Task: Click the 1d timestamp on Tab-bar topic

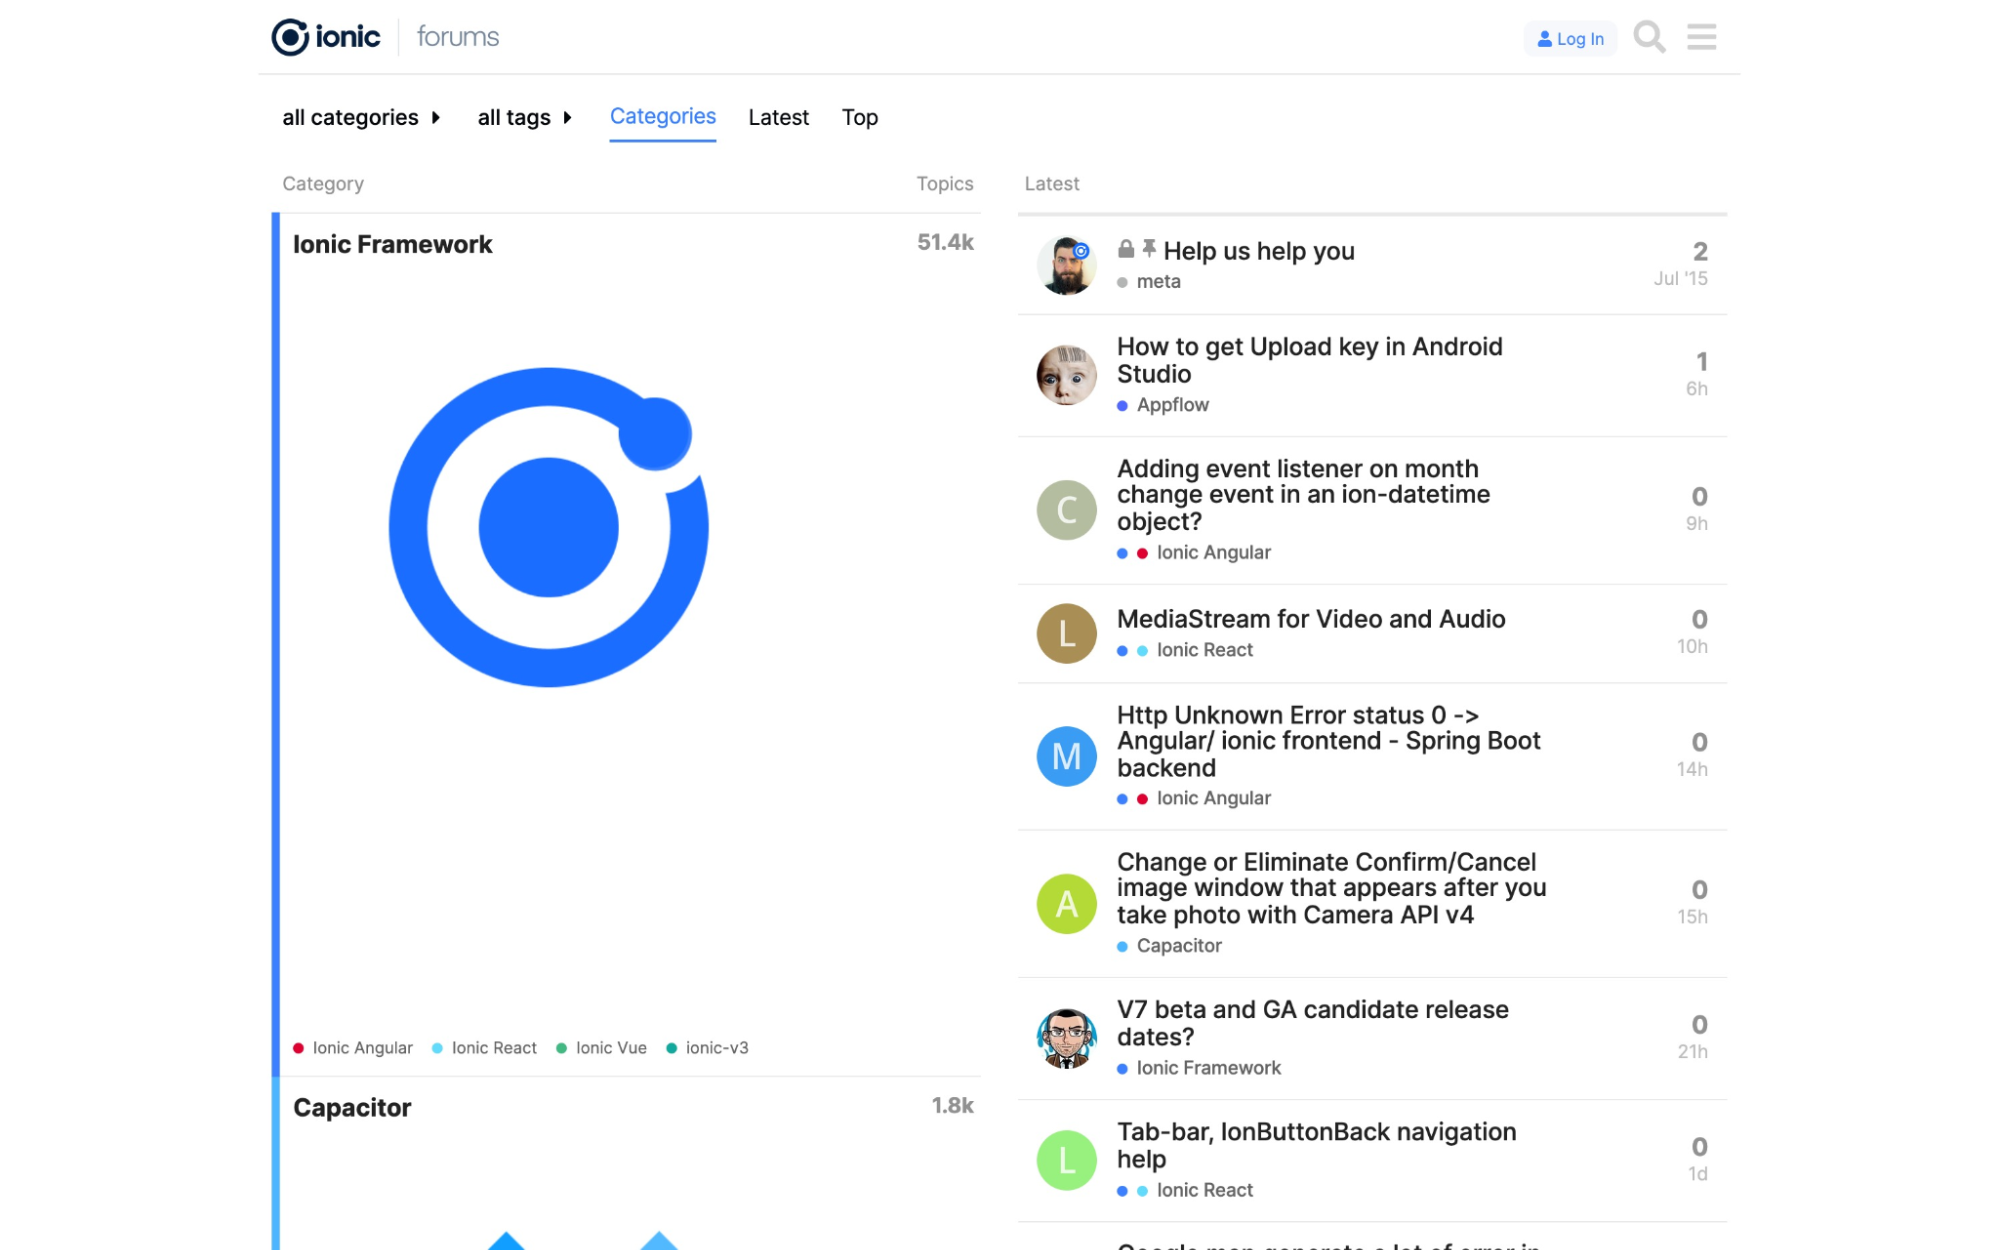Action: pos(1697,1174)
